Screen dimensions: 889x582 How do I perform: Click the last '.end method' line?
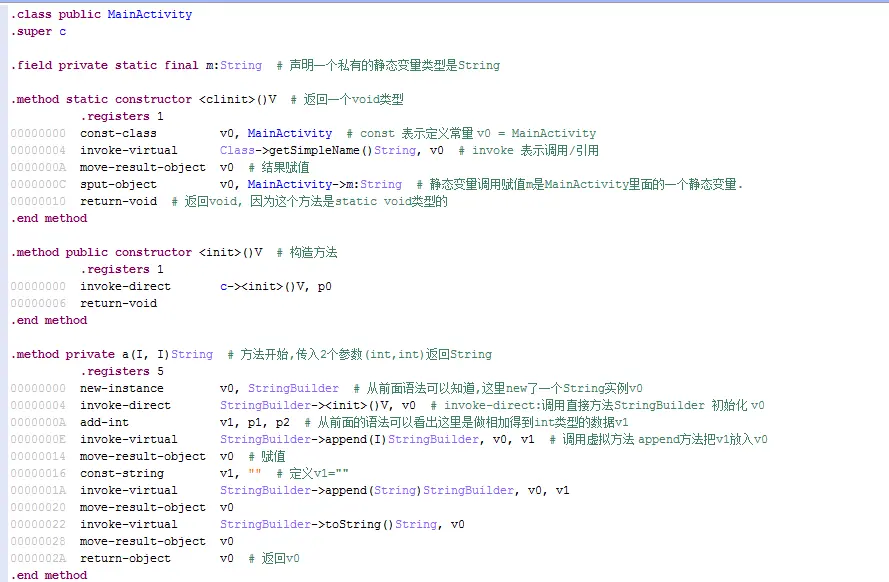[49, 575]
